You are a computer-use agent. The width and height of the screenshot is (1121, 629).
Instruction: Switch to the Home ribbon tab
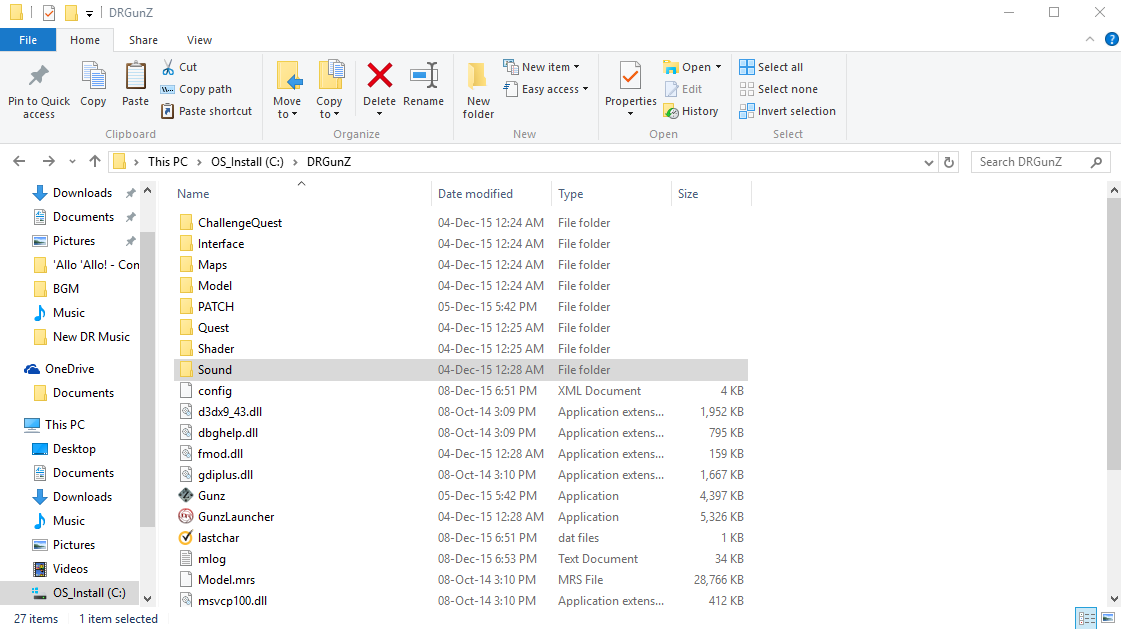click(85, 40)
